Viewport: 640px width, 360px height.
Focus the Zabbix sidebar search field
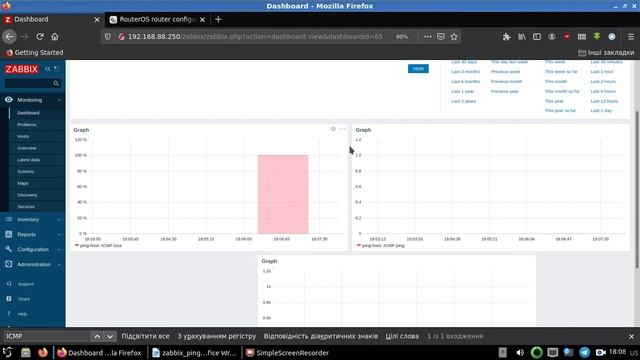[x=29, y=83]
